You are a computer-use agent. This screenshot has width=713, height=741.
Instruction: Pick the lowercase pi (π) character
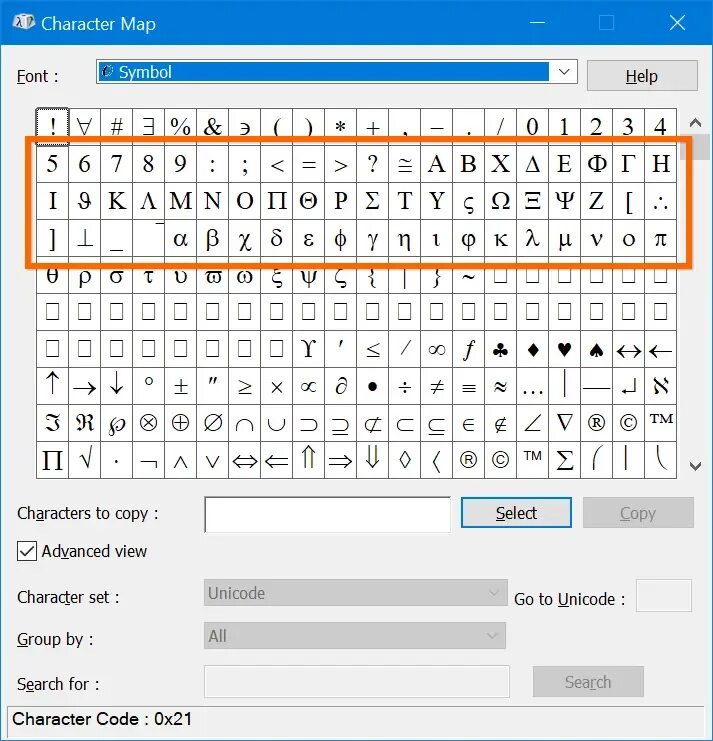pyautogui.click(x=661, y=239)
